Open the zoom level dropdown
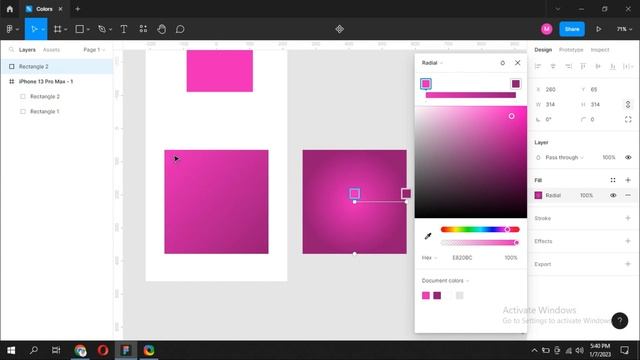This screenshot has width=640, height=360. coord(624,29)
